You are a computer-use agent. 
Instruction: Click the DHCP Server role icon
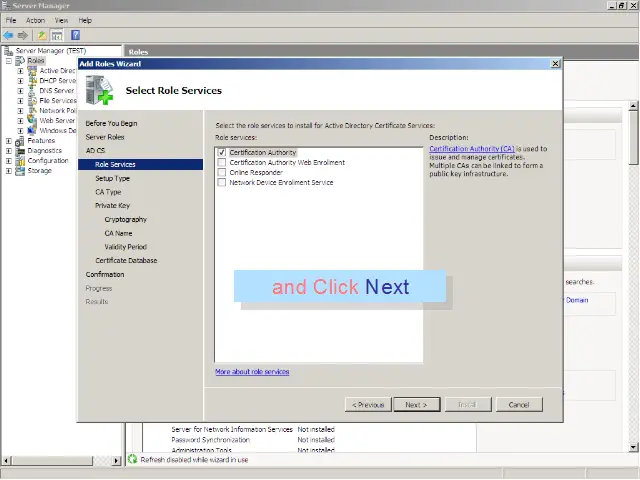point(32,81)
